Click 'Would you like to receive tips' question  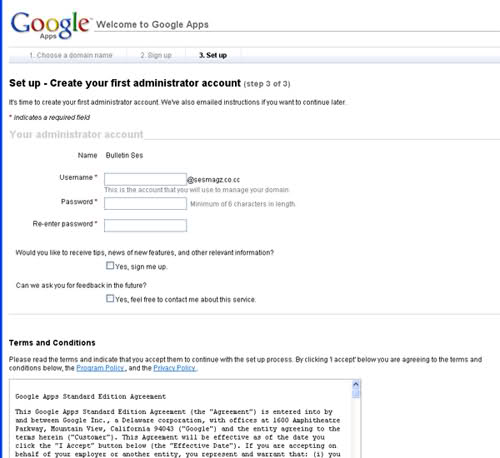[x=145, y=253]
